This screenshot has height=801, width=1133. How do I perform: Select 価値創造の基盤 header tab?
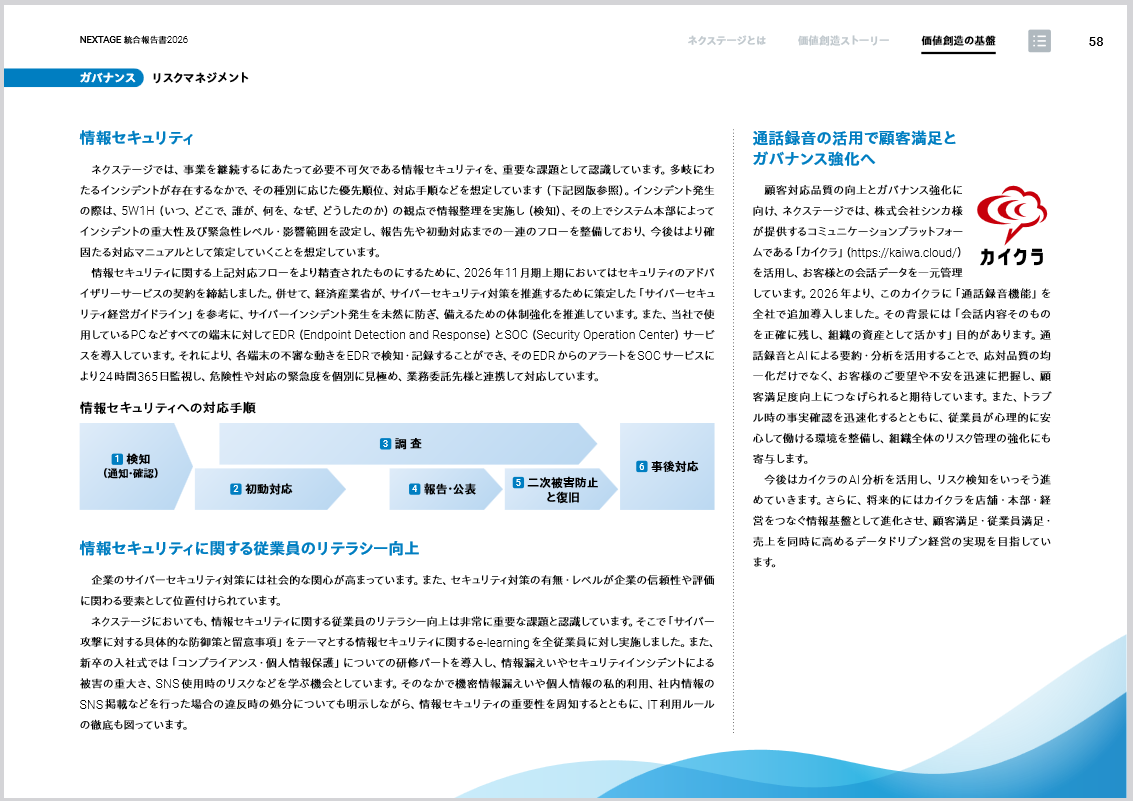coord(958,40)
